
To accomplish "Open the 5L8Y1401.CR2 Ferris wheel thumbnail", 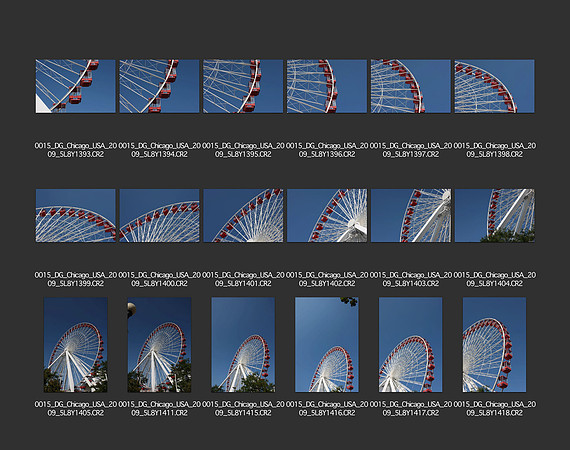I will [x=243, y=216].
